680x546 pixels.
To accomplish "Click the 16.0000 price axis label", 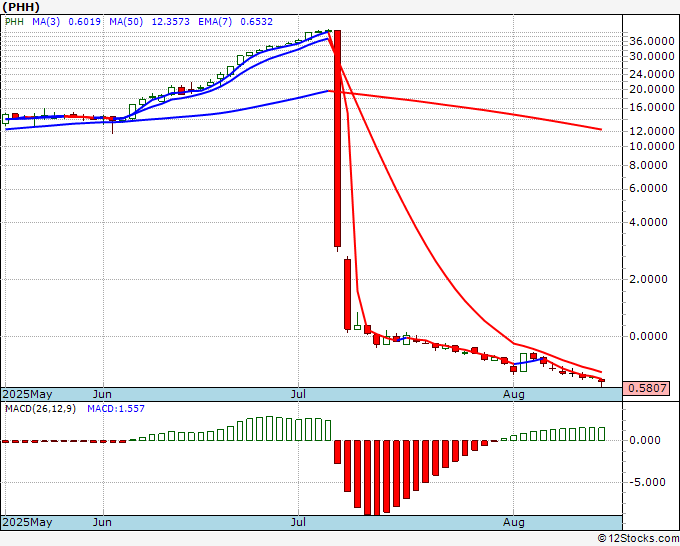I will click(652, 107).
